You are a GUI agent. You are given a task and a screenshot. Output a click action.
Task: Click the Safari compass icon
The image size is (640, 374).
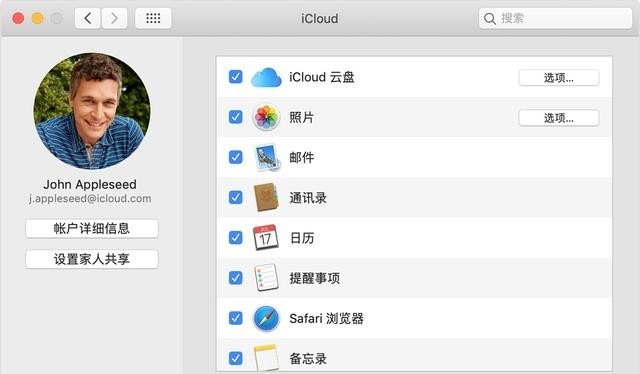point(266,318)
